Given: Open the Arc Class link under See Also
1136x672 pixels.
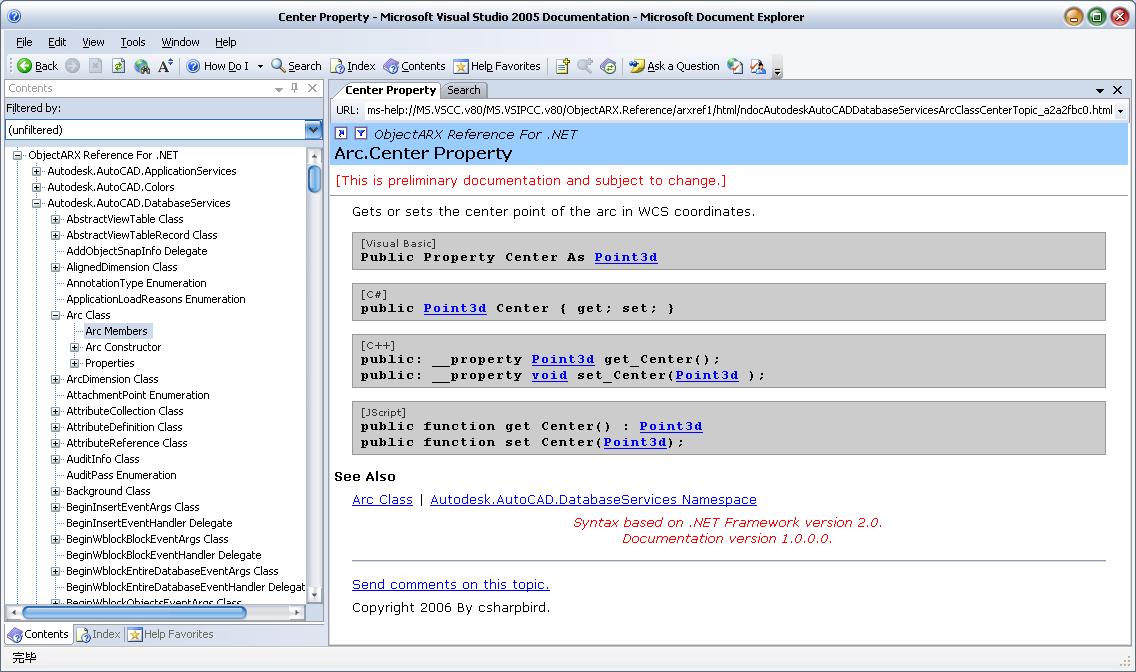Looking at the screenshot, I should click(x=383, y=500).
